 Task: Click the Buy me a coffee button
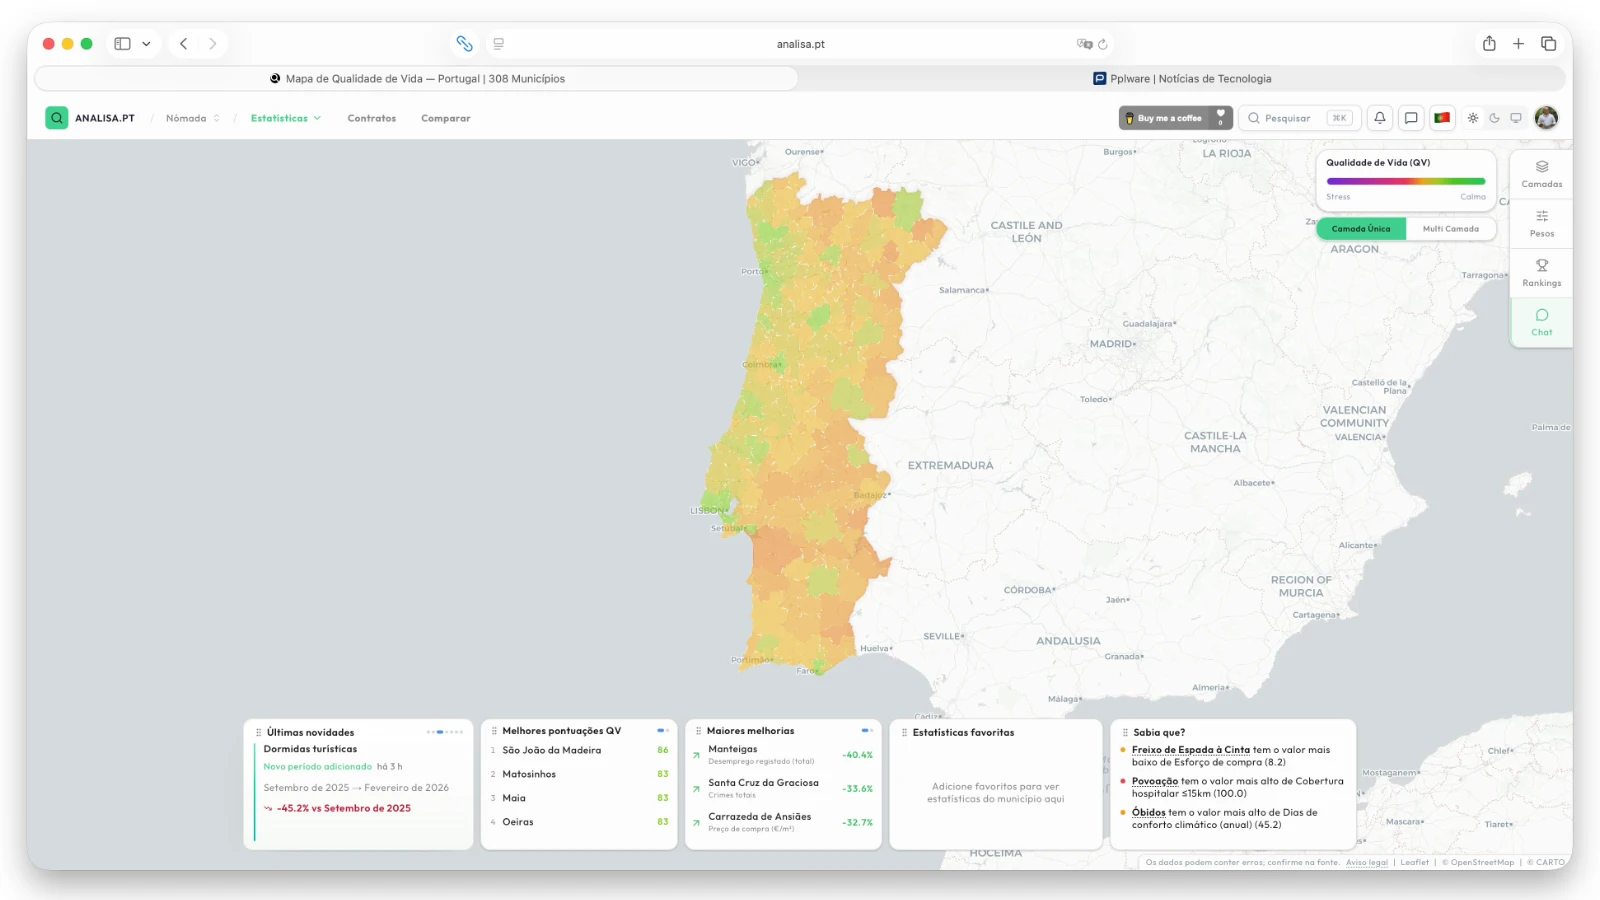[1167, 118]
